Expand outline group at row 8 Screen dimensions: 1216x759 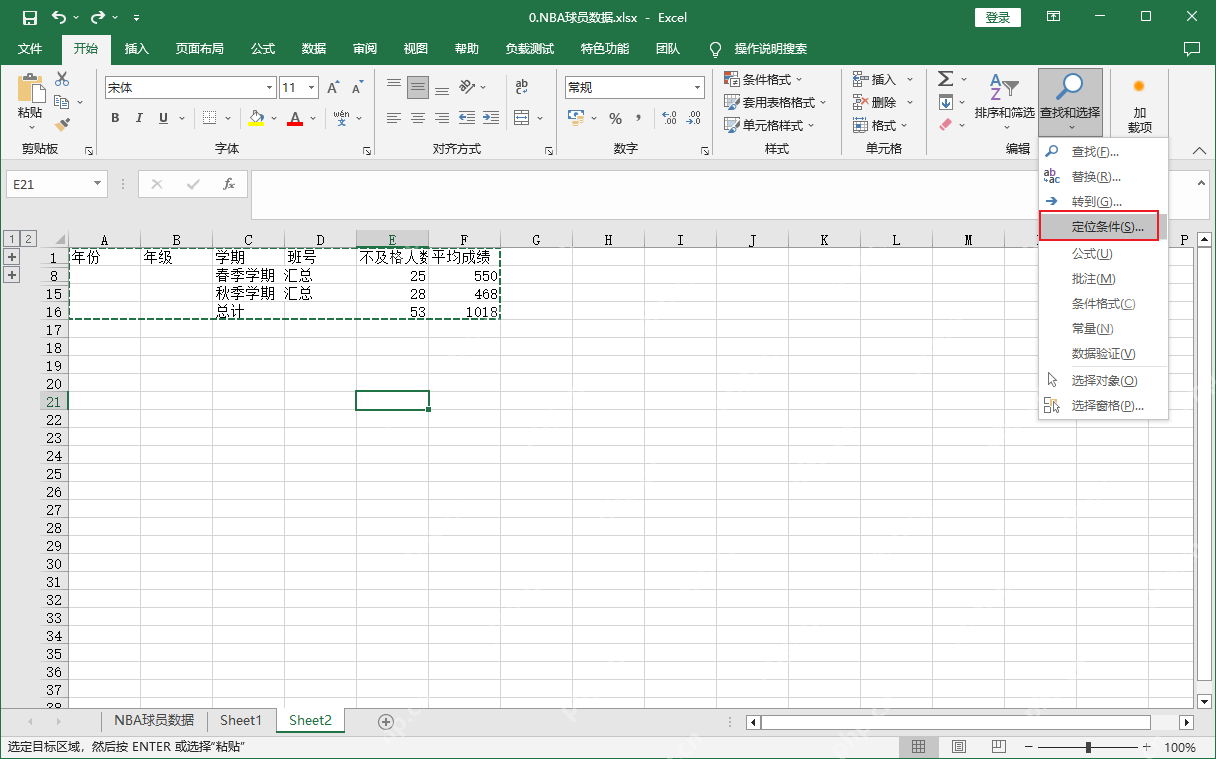tap(12, 275)
